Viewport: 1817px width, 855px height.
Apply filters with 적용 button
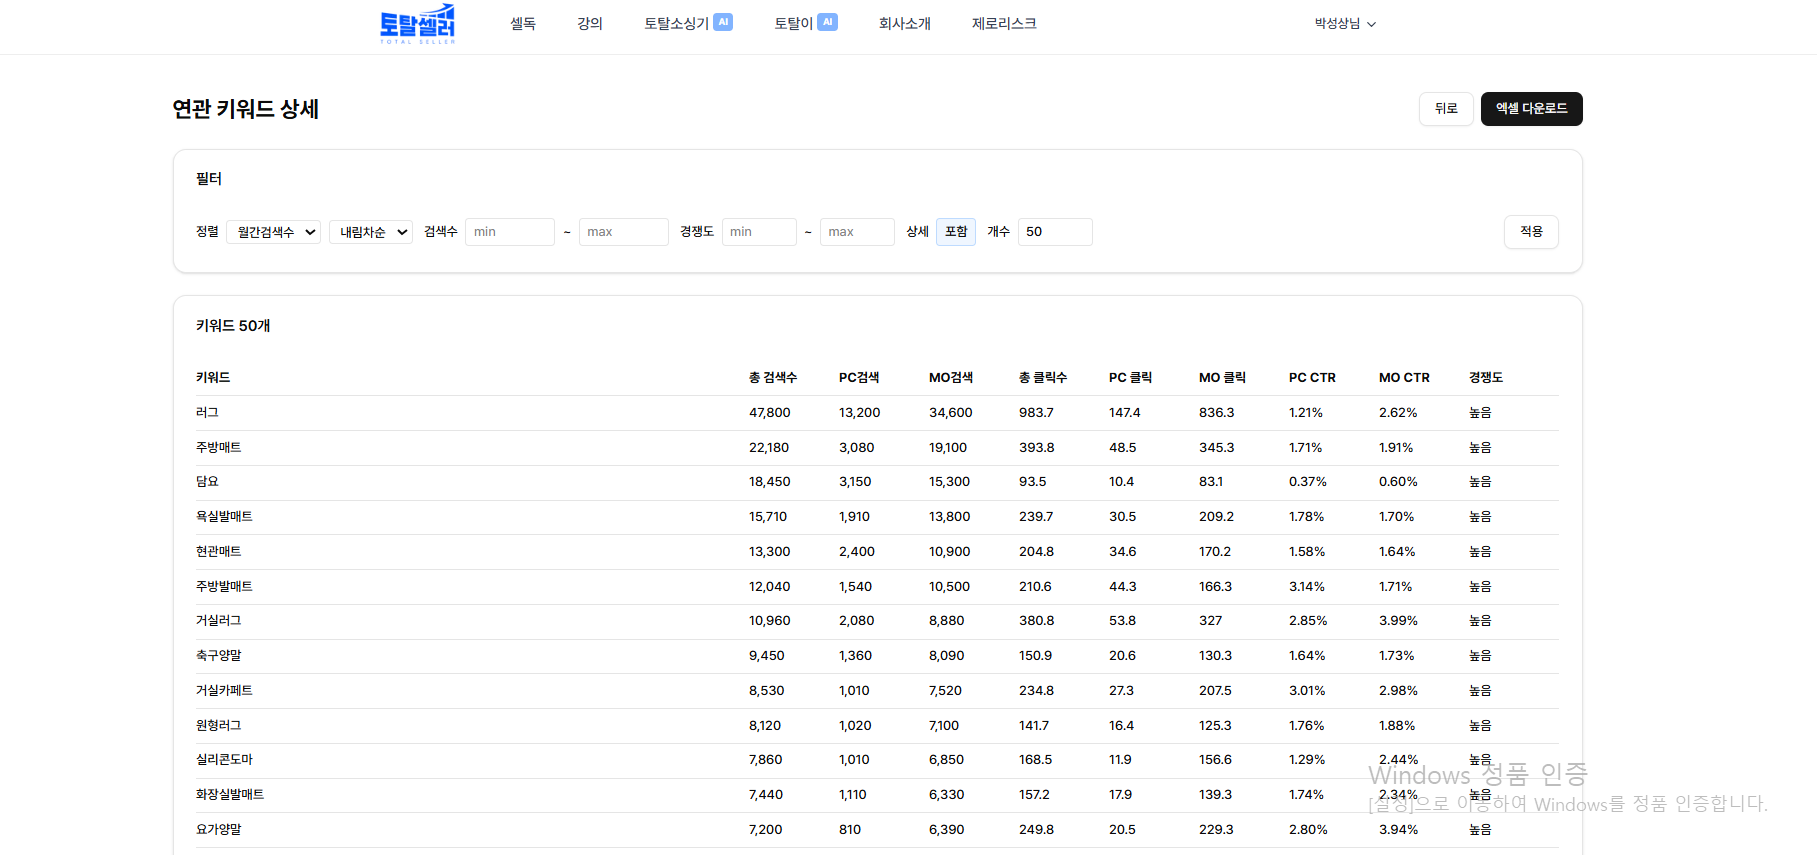1531,232
